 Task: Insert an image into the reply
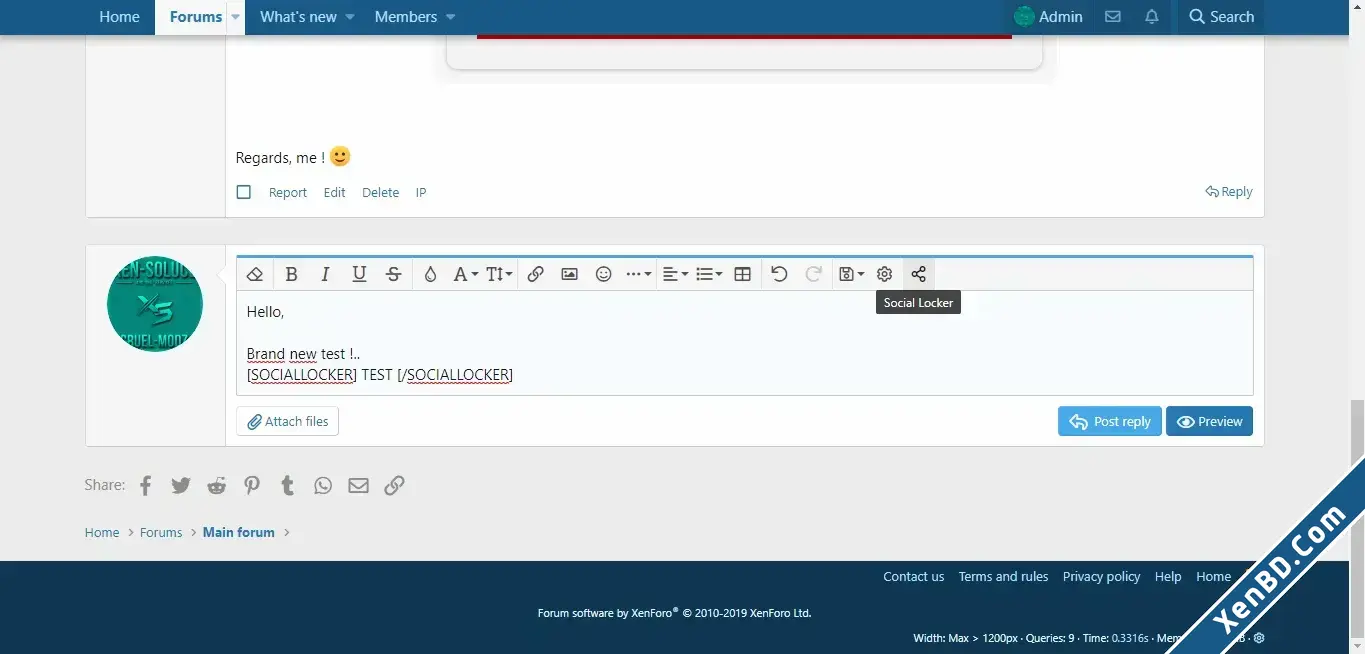[x=569, y=274]
